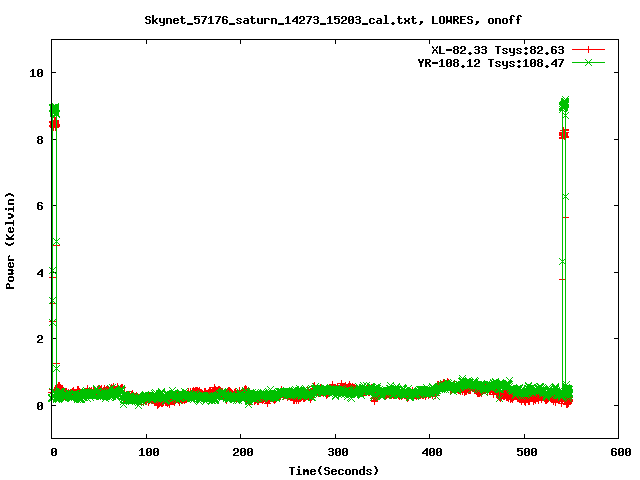Click the y-axis tick label 4
Viewport: 640px width, 480px height.
pos(40,273)
